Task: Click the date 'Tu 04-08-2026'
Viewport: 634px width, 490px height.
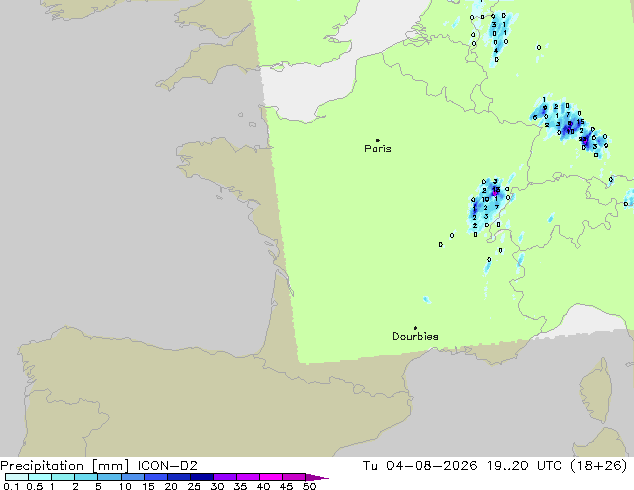Action: coord(420,466)
